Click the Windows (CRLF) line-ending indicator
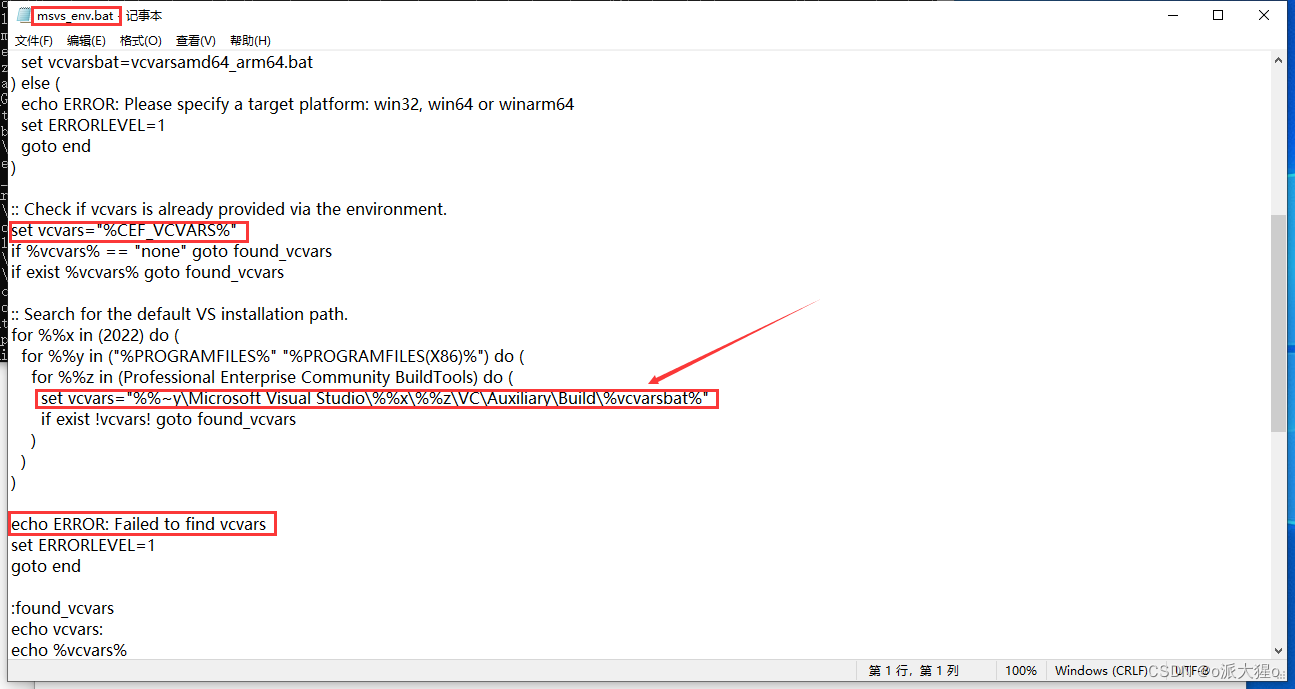Screen dimensions: 1295x689 (1102, 670)
